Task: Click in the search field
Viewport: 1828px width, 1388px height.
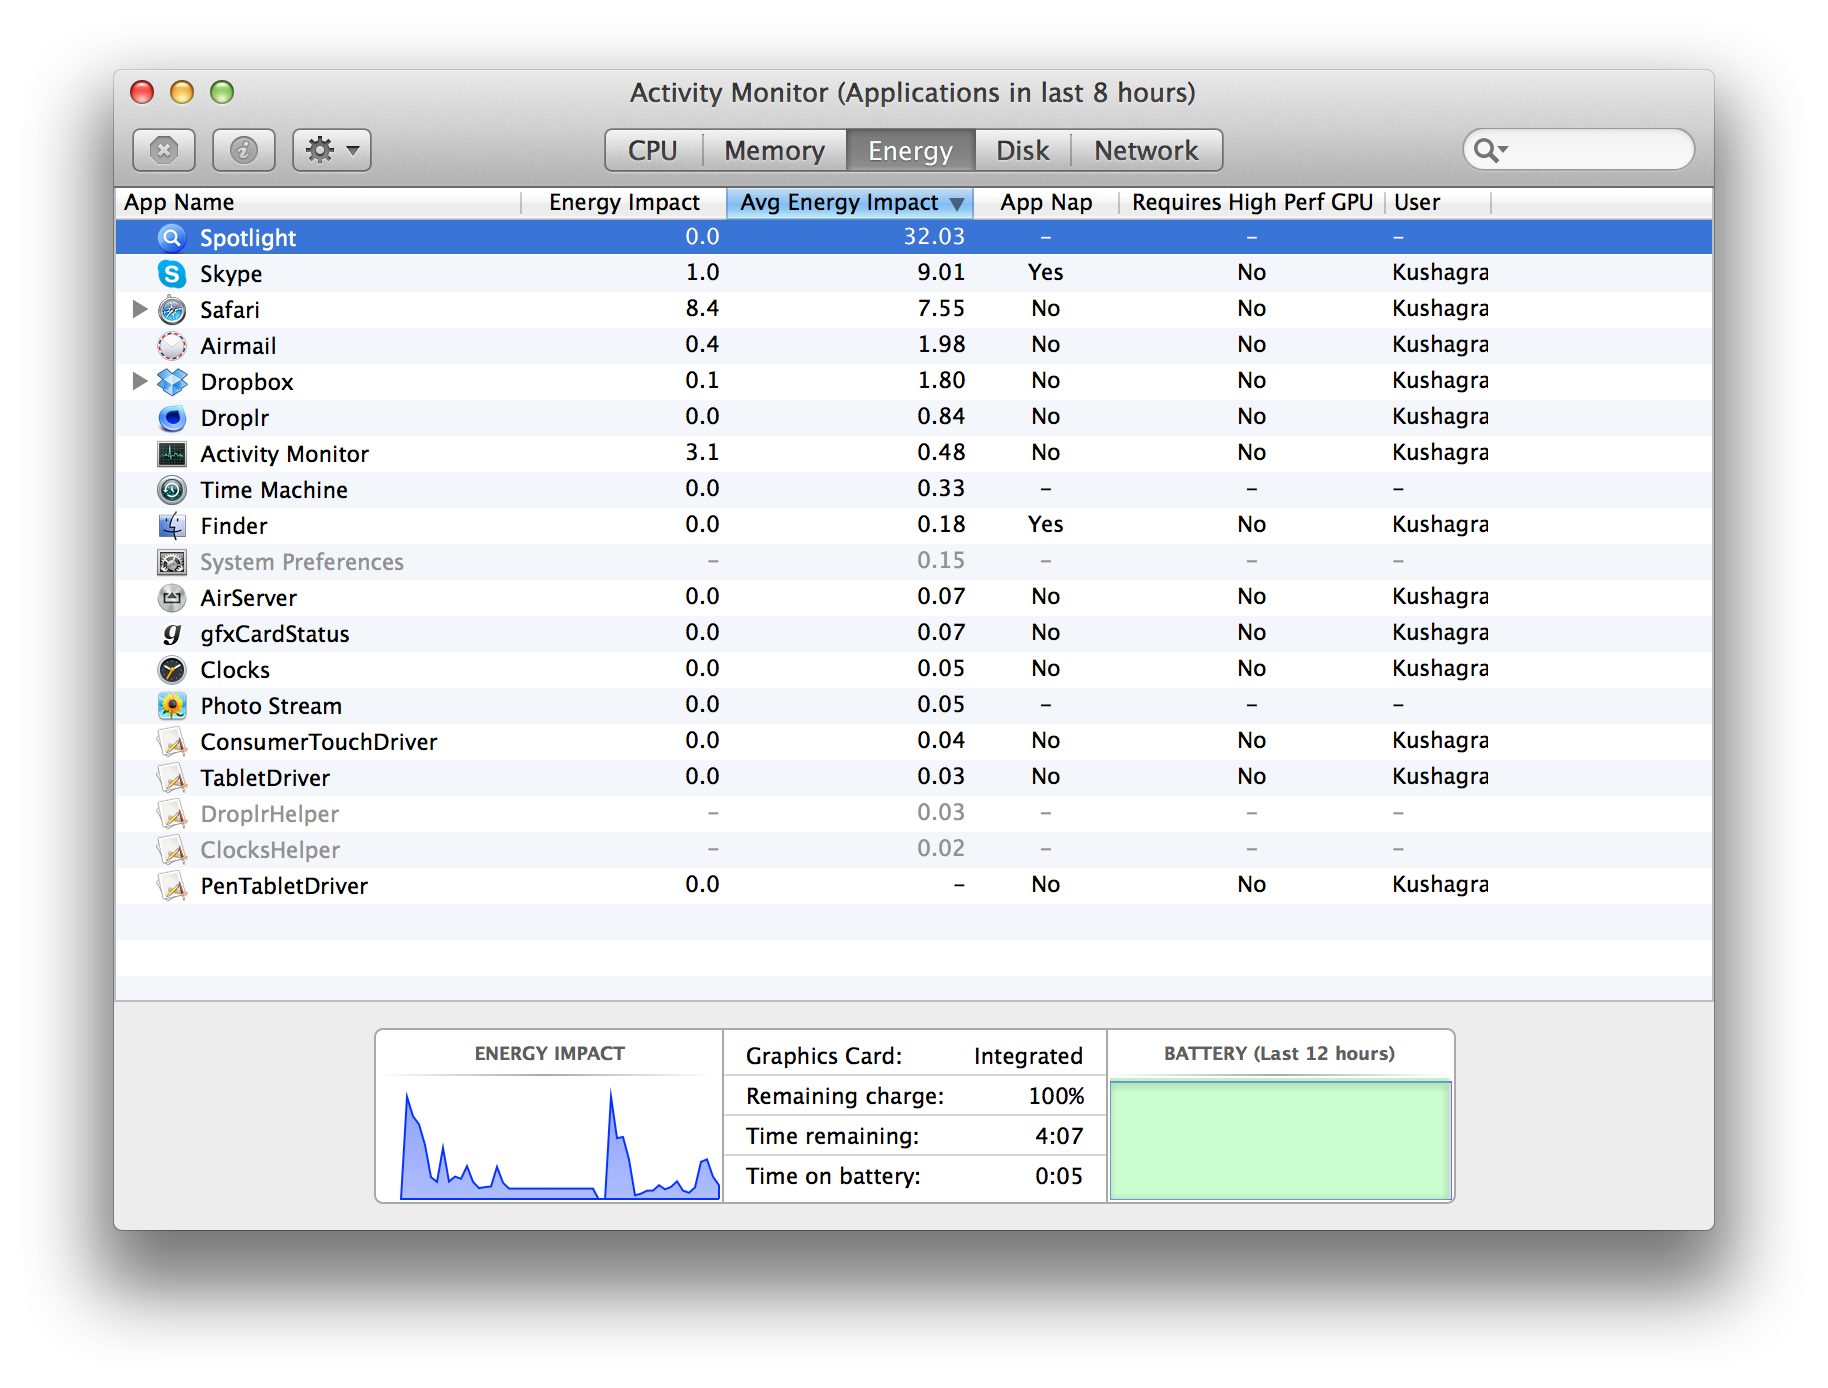Action: pyautogui.click(x=1578, y=150)
